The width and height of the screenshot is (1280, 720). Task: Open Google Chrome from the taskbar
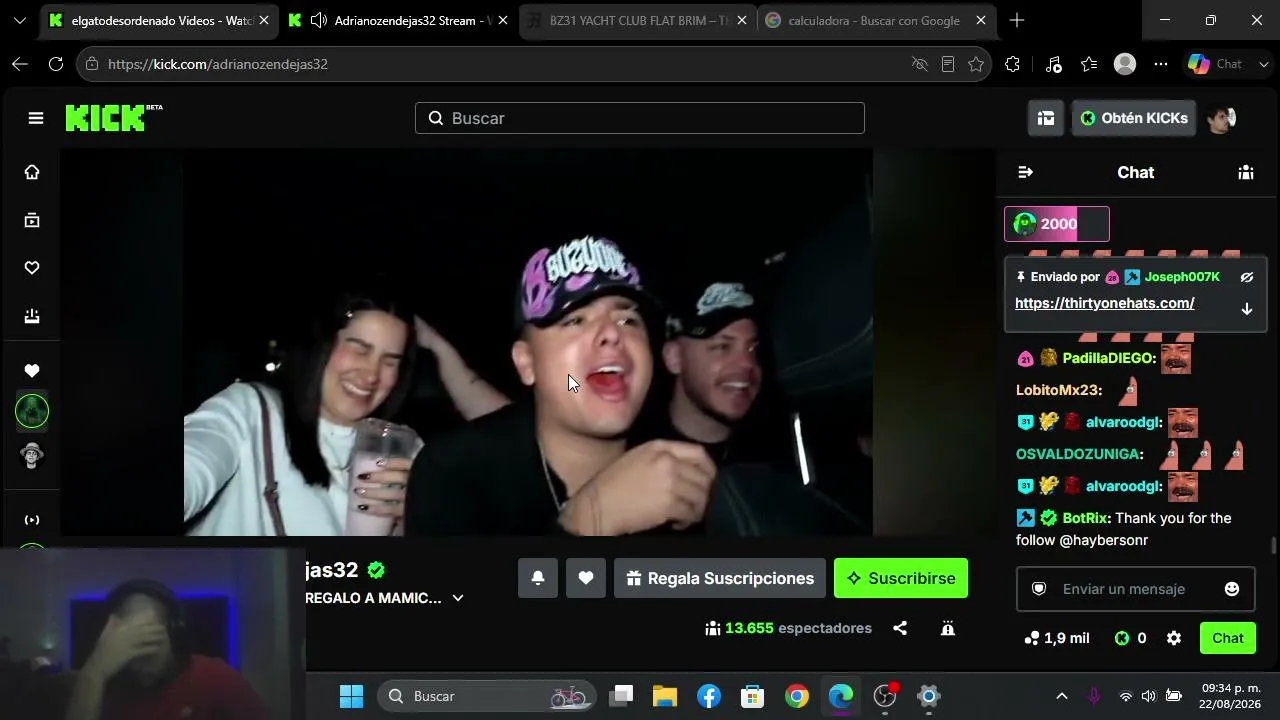click(x=797, y=696)
